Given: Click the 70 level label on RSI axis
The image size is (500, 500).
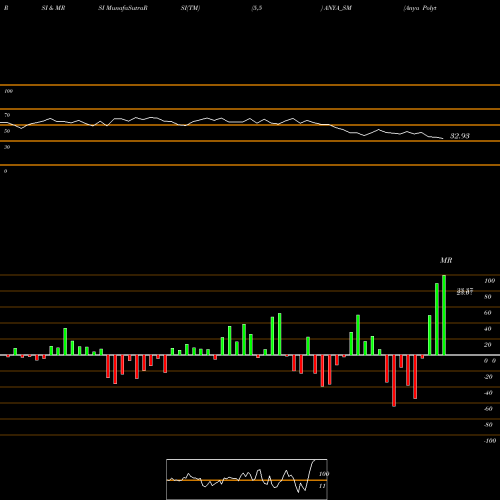Looking at the screenshot, I should pos(7,115).
